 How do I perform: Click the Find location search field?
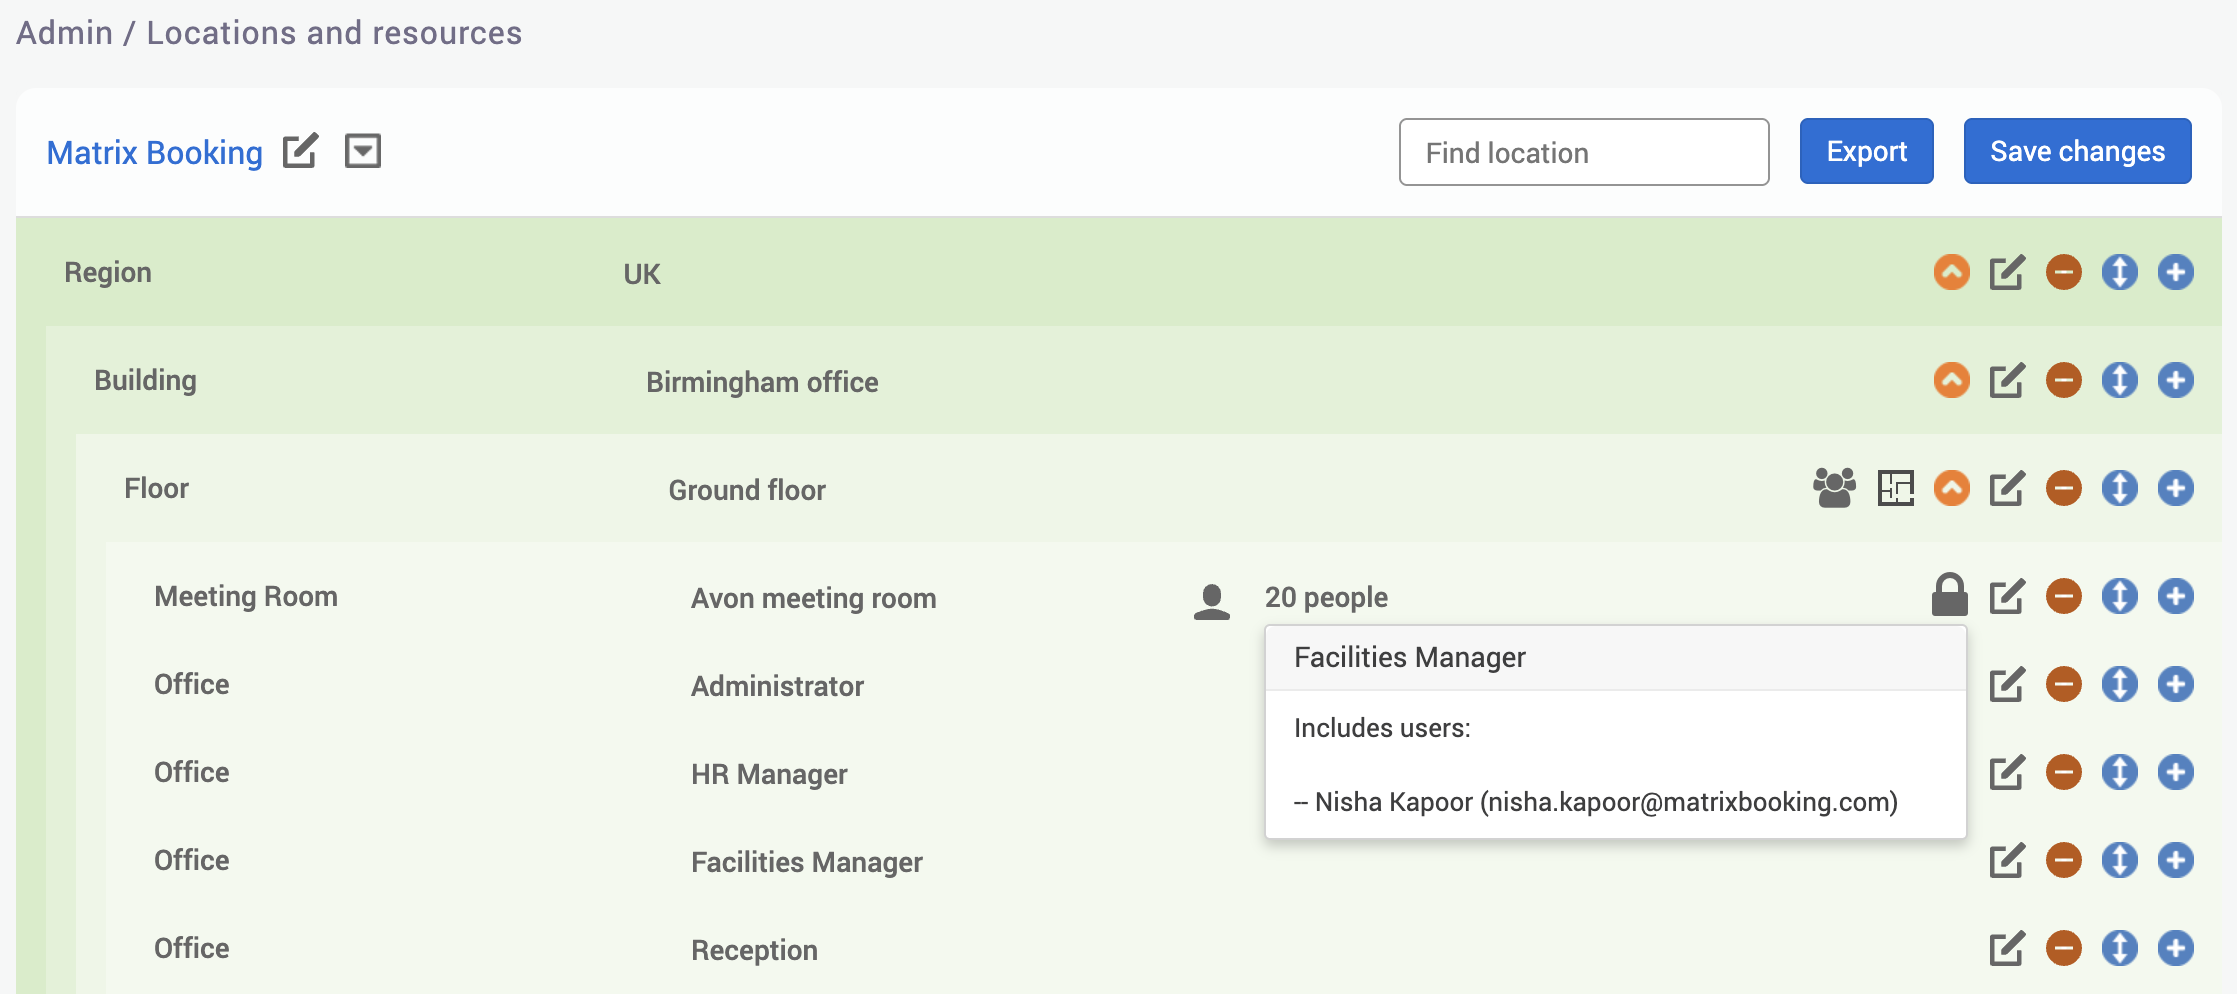[1583, 152]
